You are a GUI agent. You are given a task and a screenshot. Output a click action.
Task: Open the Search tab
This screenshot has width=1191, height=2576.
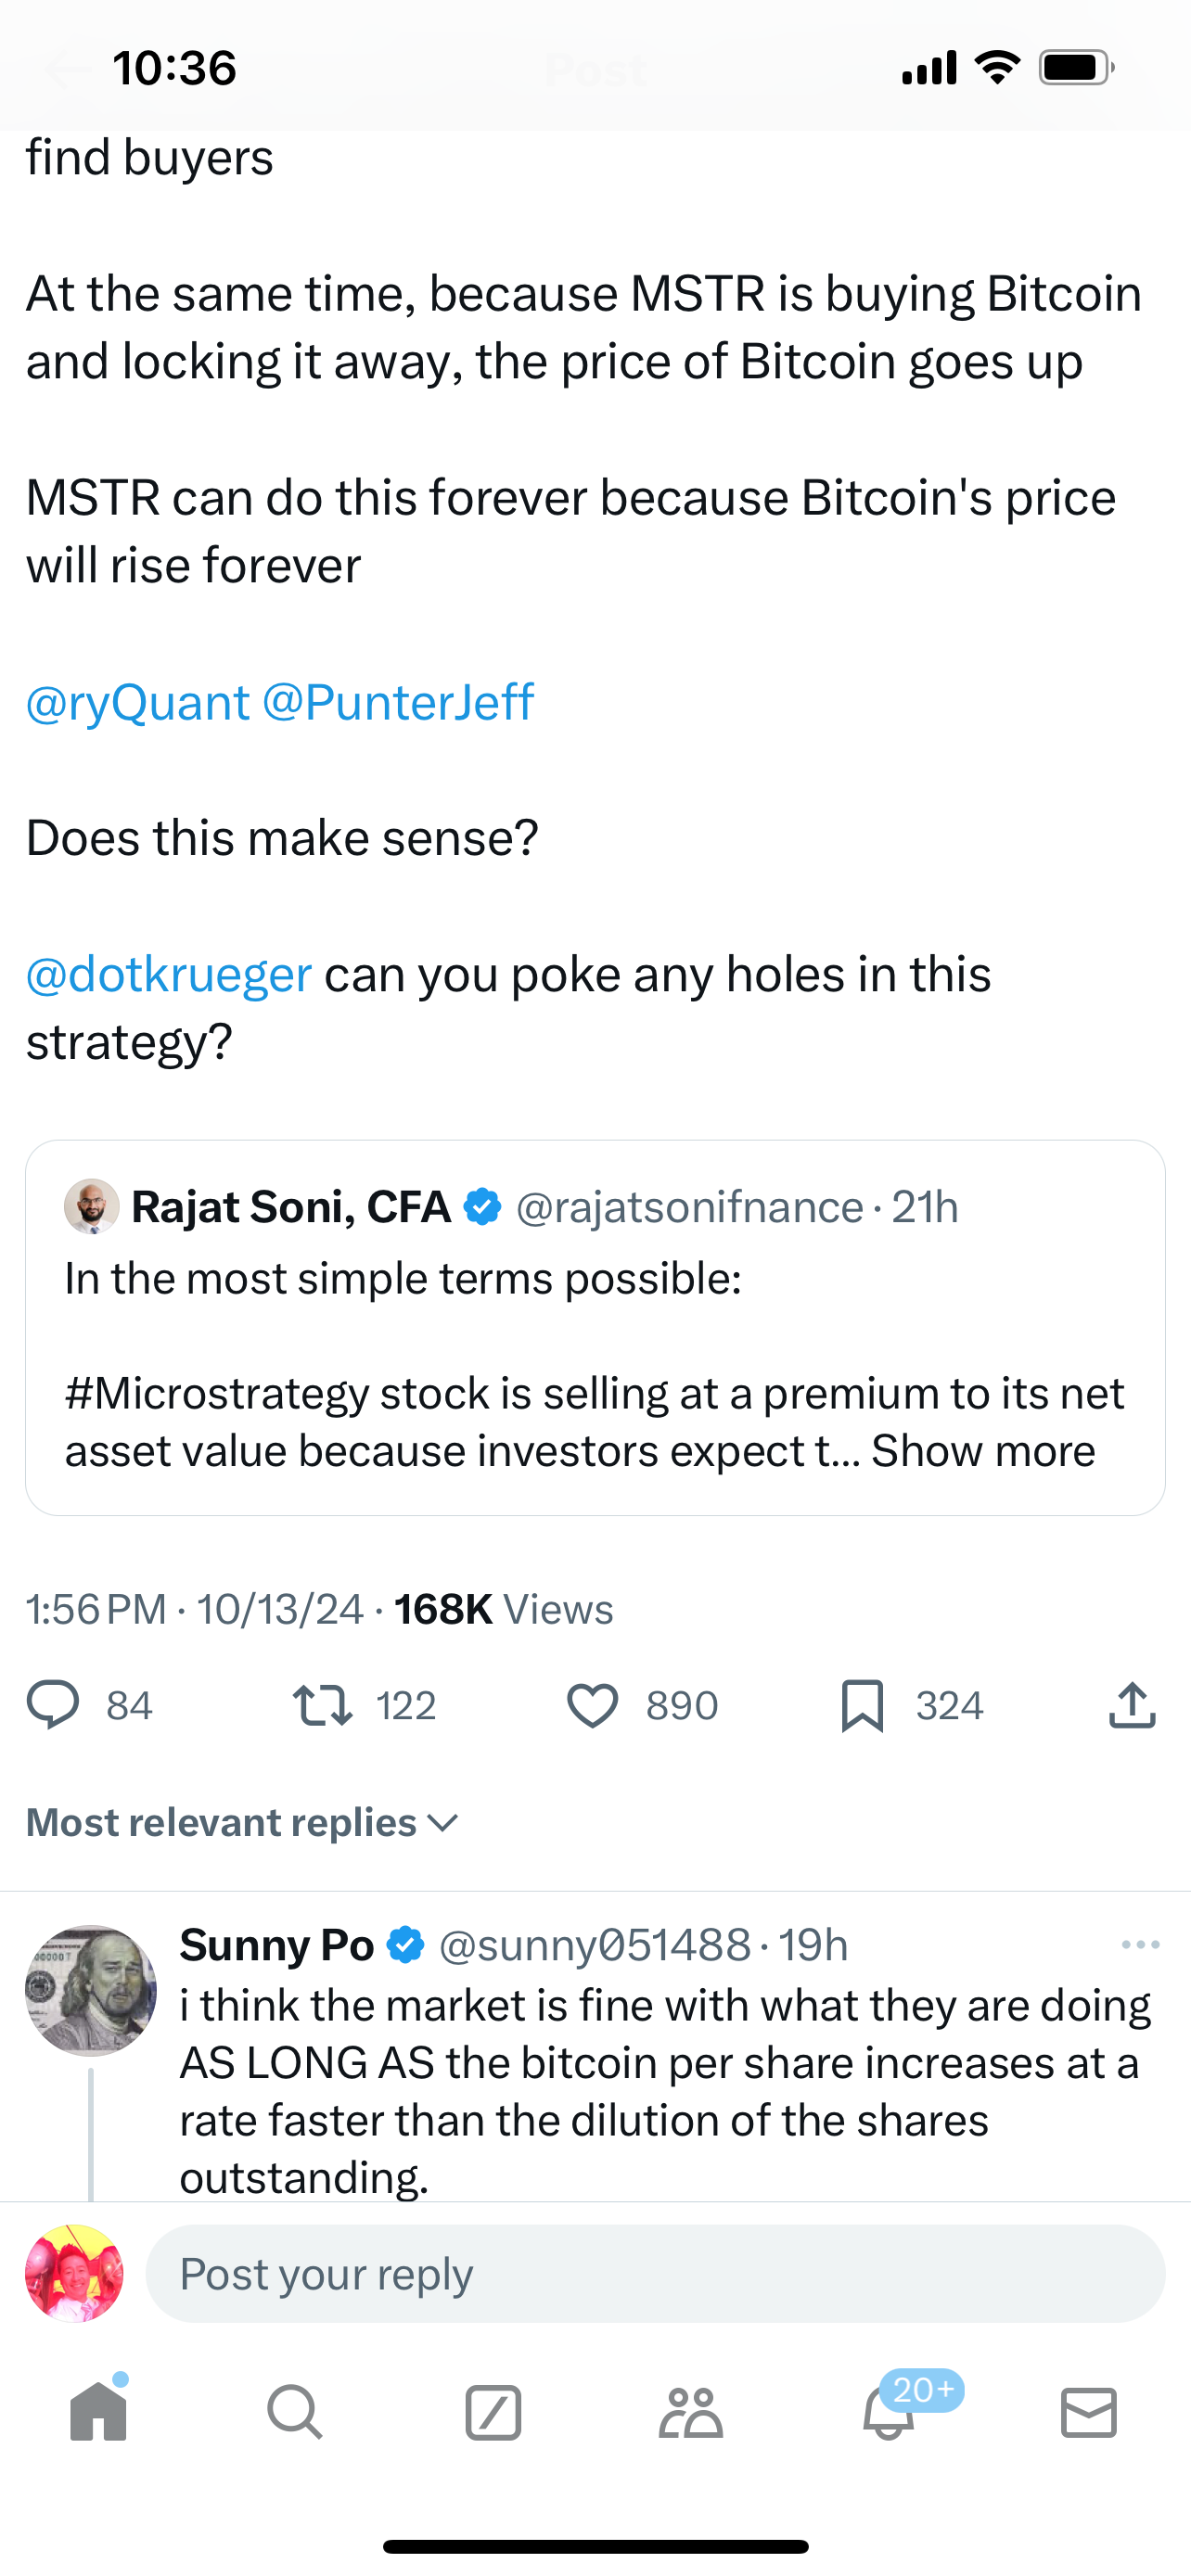pyautogui.click(x=295, y=2412)
